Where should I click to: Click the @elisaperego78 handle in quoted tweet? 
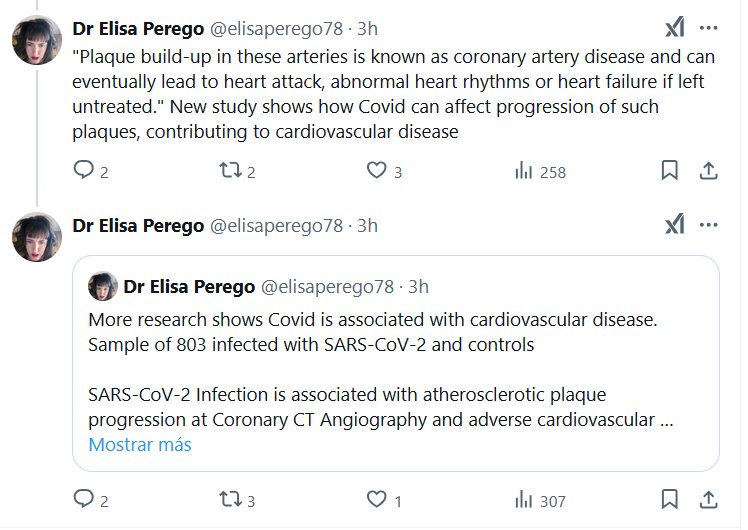pos(327,287)
